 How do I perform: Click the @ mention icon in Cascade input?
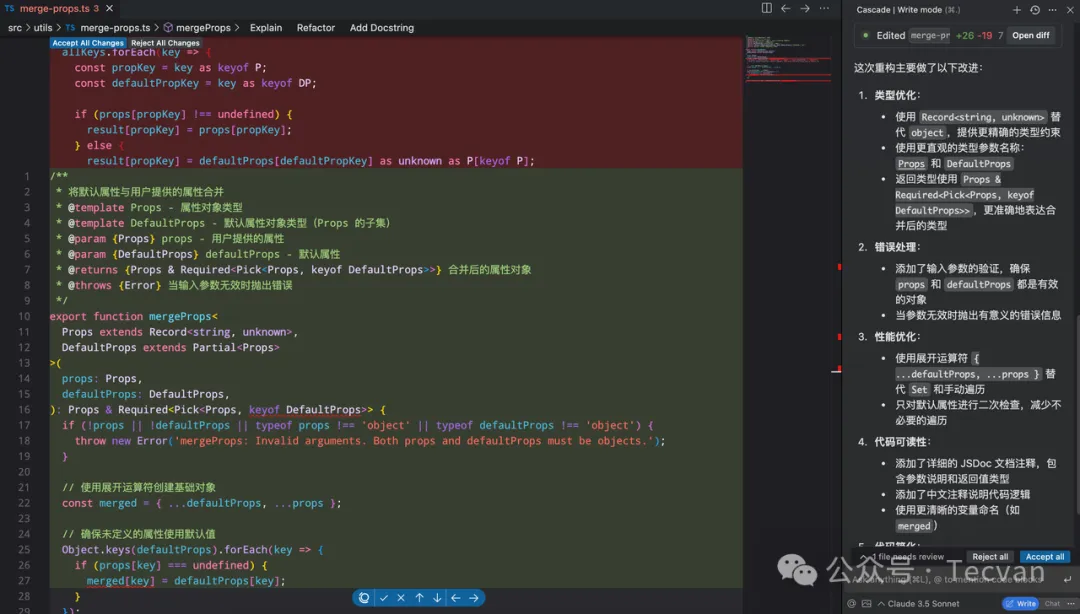[x=851, y=604]
